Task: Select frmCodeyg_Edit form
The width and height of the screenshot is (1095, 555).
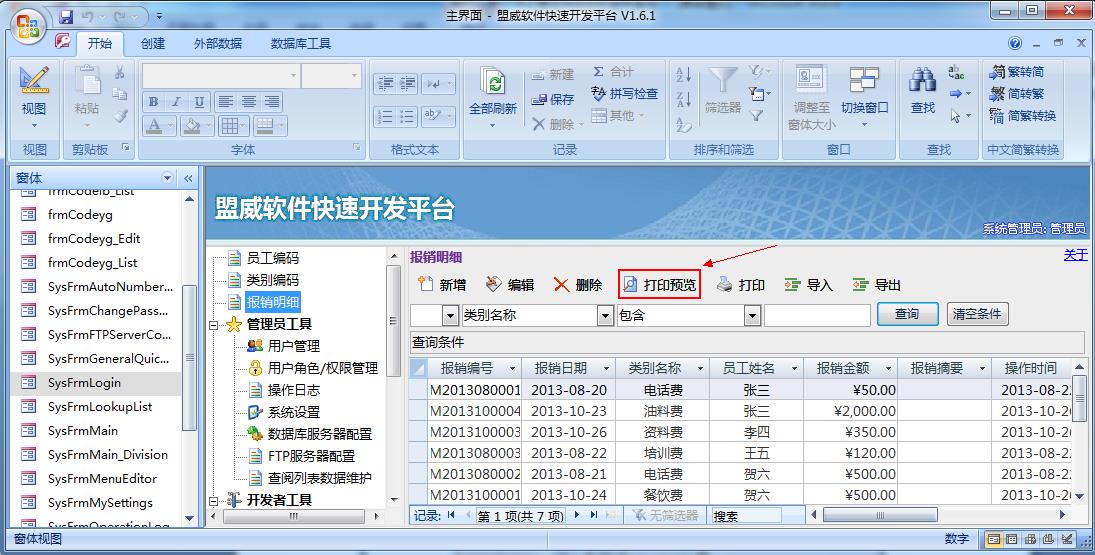Action: click(96, 239)
